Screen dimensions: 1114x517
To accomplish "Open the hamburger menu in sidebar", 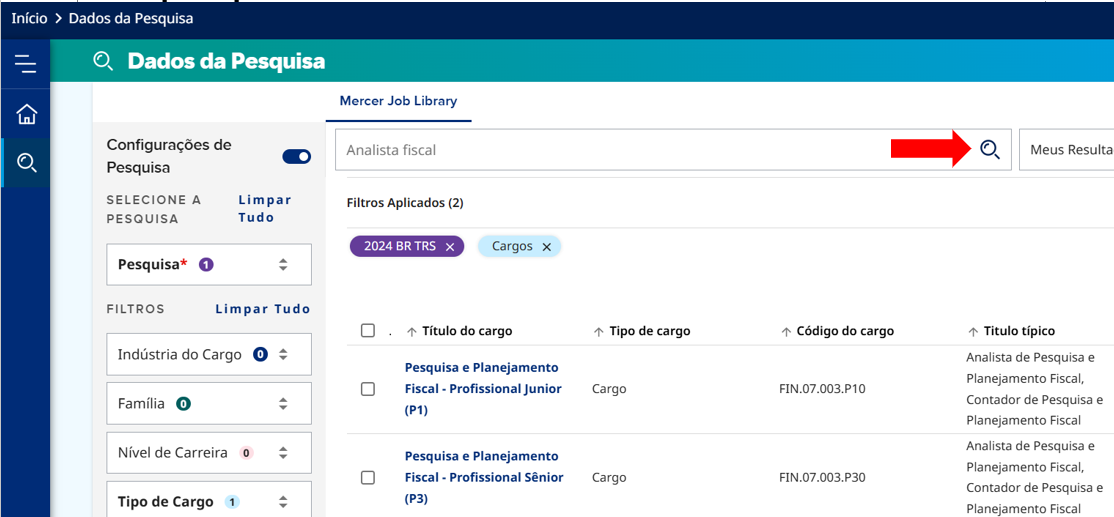I will 25,65.
